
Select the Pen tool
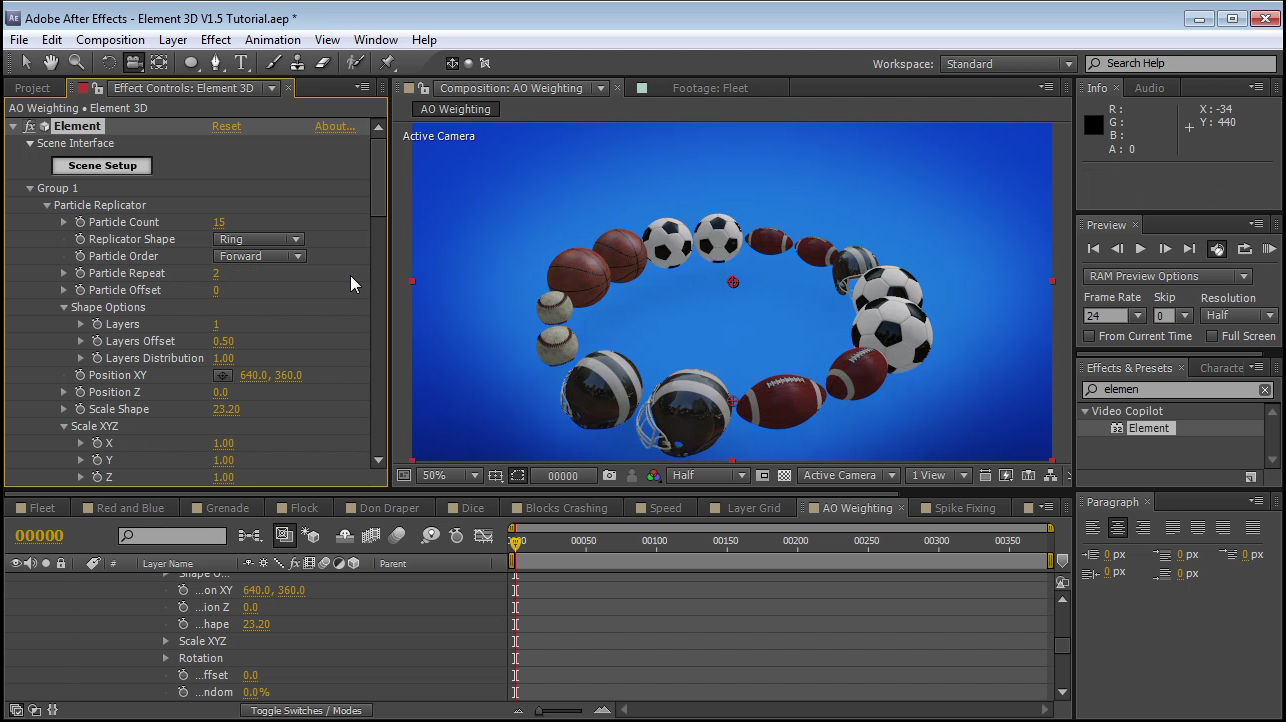[x=216, y=63]
